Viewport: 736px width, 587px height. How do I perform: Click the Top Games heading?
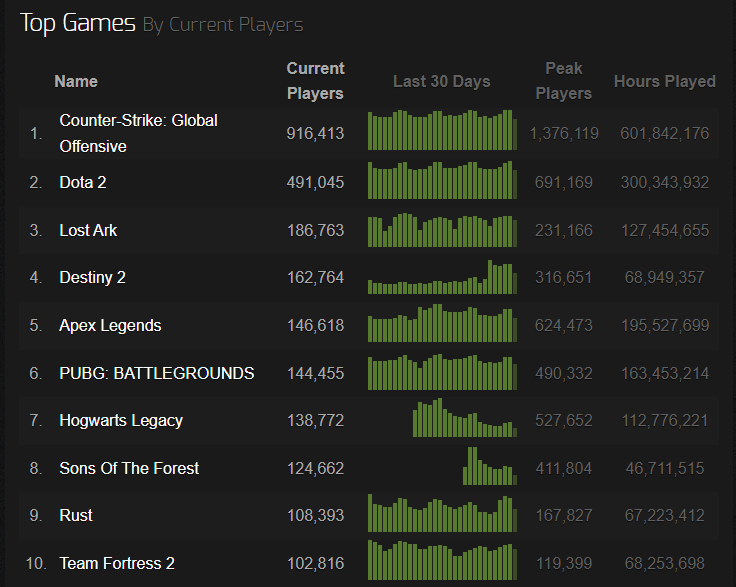click(78, 23)
